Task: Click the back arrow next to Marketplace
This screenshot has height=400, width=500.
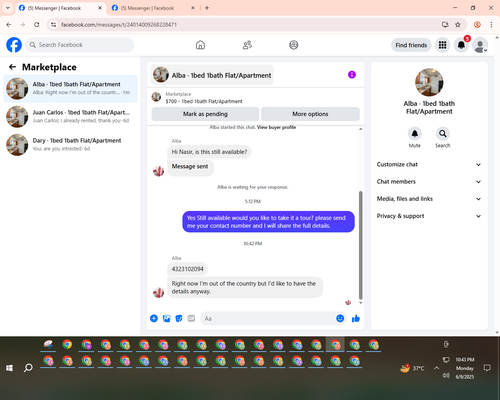Action: pyautogui.click(x=13, y=67)
